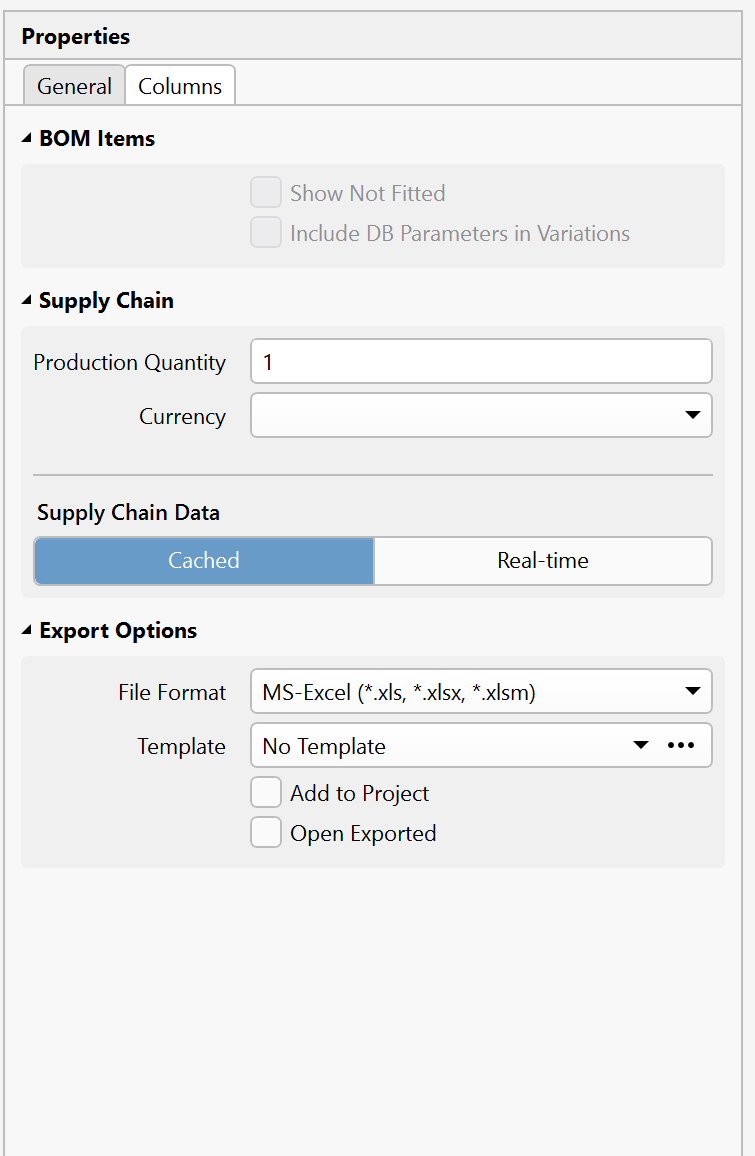Collapse the BOM Items section
The height and width of the screenshot is (1156, 755).
[x=27, y=139]
